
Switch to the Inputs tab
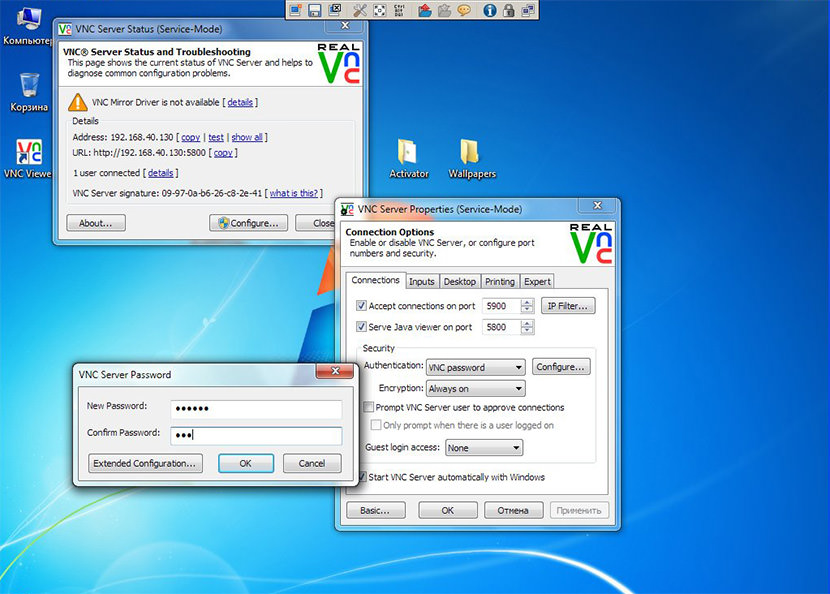421,282
